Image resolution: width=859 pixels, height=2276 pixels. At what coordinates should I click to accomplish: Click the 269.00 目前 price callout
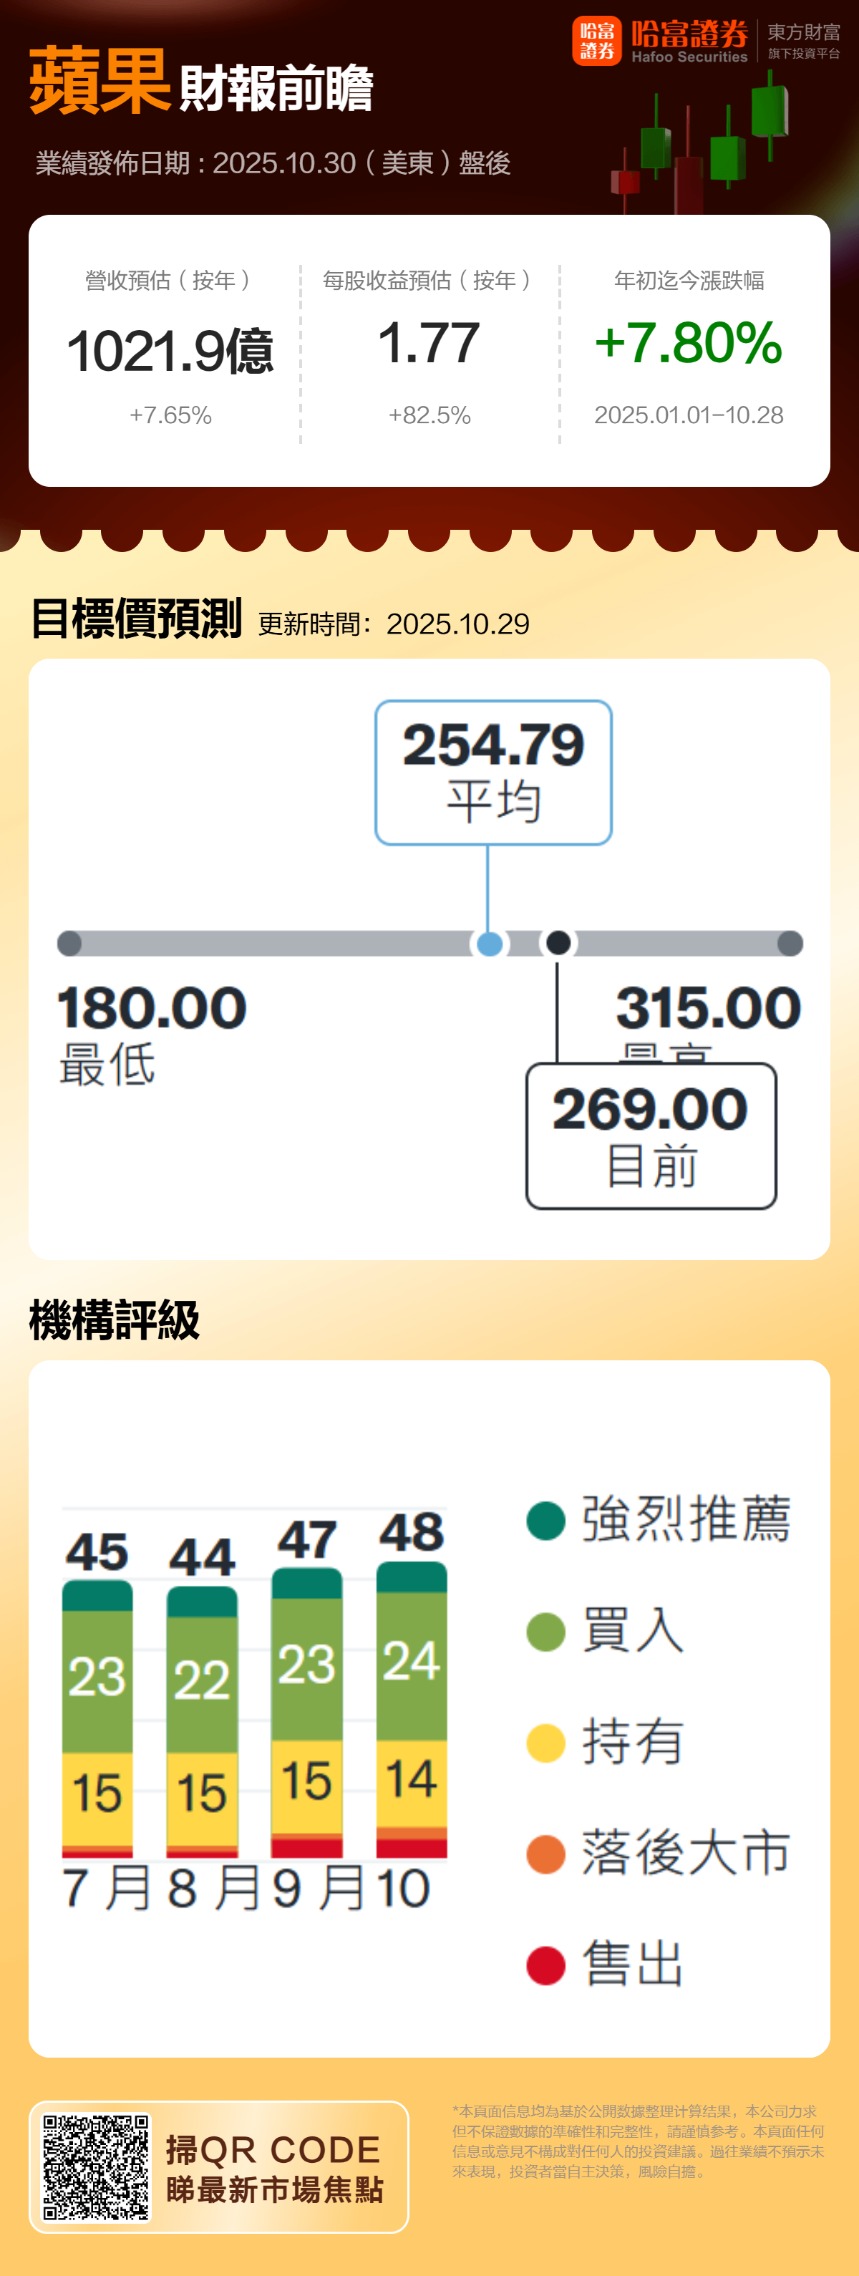click(x=651, y=1136)
